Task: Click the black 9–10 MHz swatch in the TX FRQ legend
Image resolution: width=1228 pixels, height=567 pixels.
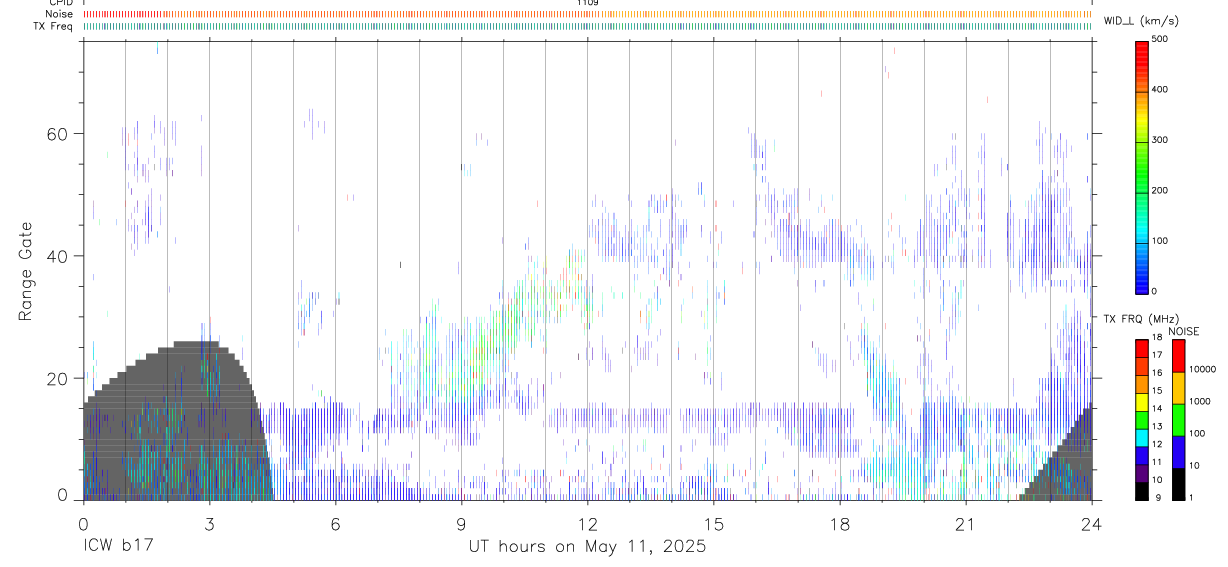Action: pyautogui.click(x=1142, y=490)
